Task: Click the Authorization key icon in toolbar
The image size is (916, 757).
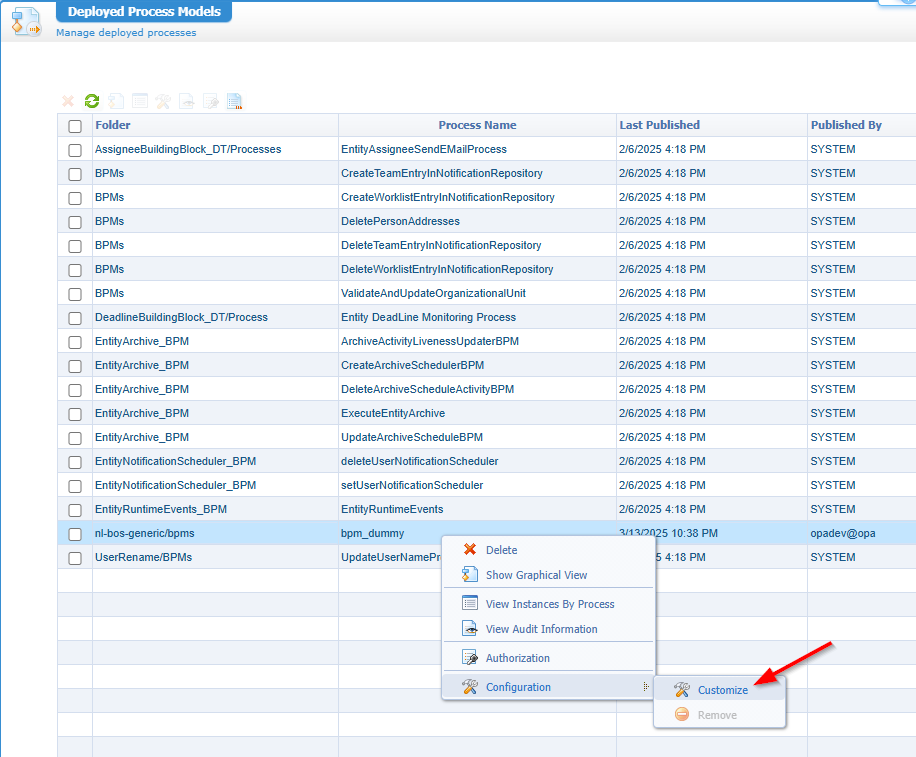Action: [211, 101]
